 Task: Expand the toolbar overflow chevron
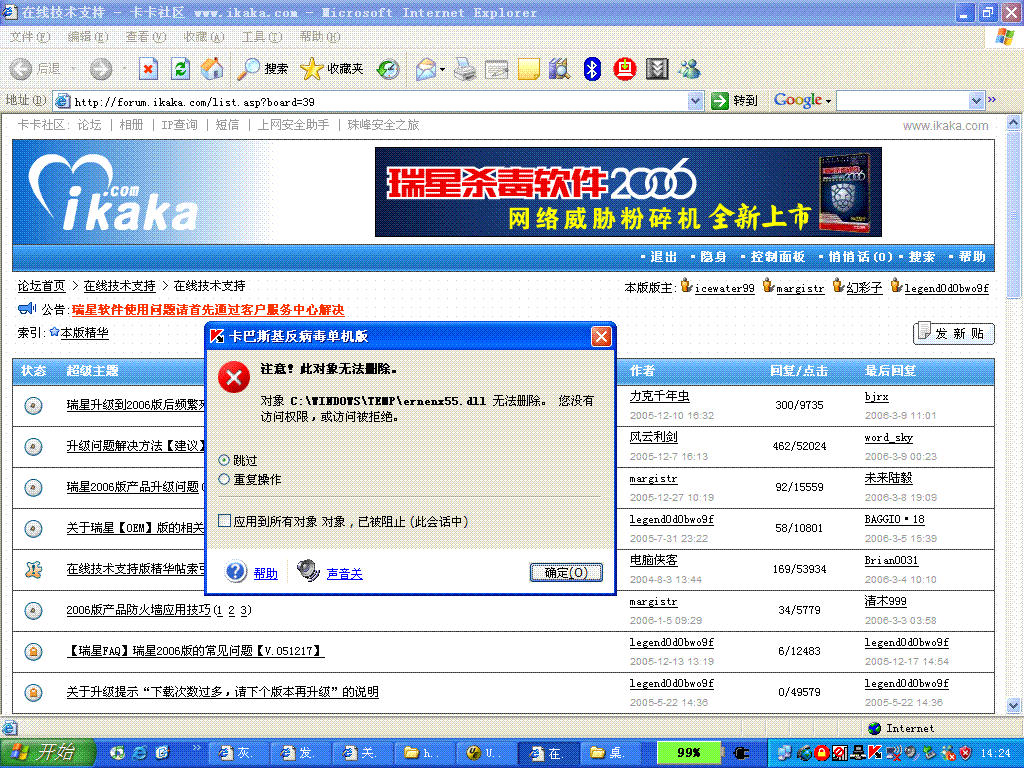992,99
